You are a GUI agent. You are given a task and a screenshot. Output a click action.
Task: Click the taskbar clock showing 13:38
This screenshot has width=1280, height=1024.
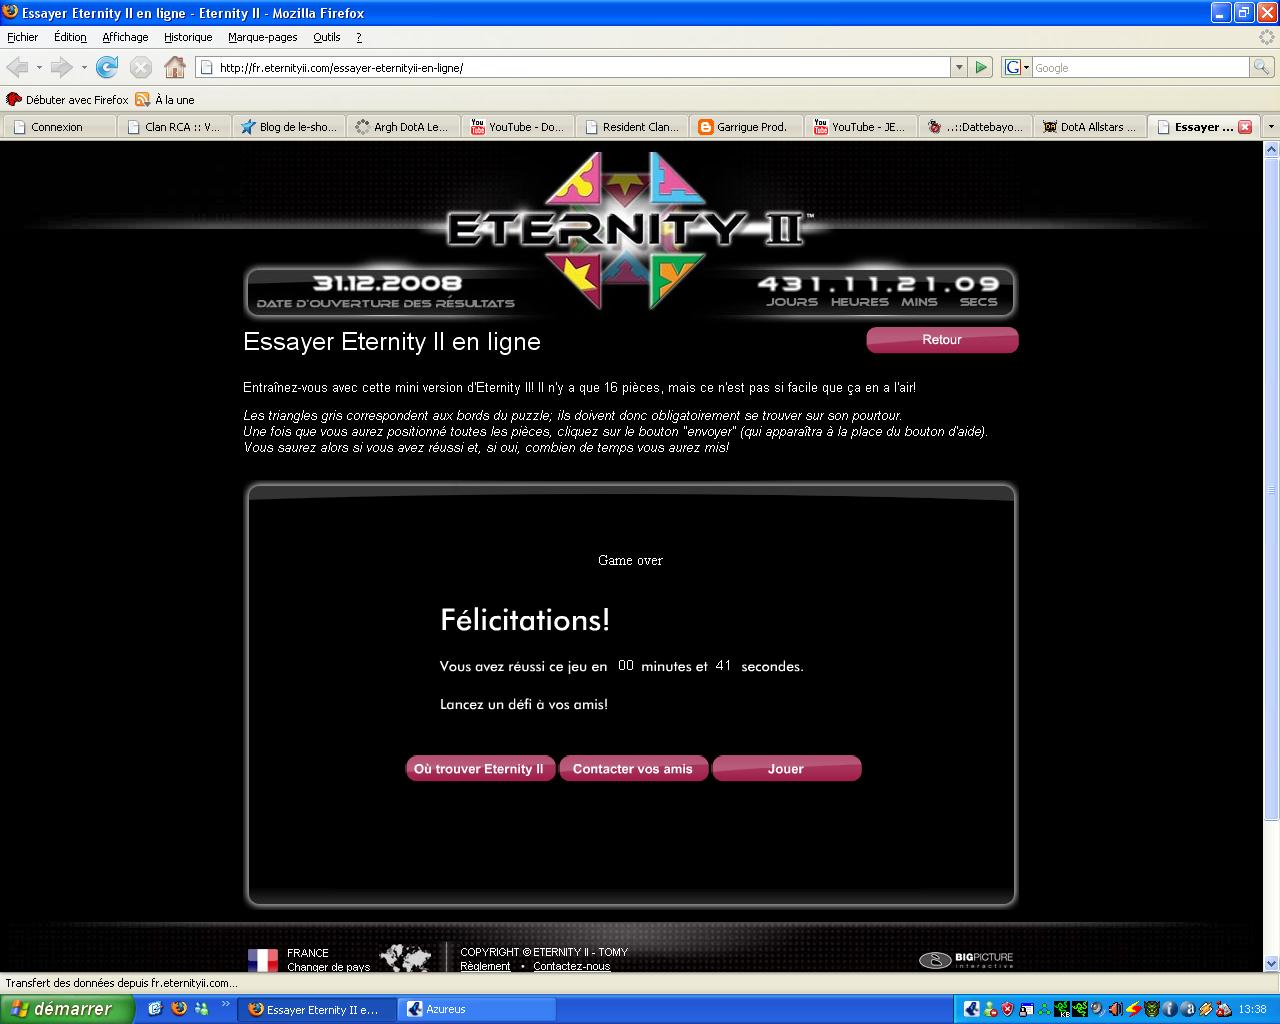point(1253,1009)
